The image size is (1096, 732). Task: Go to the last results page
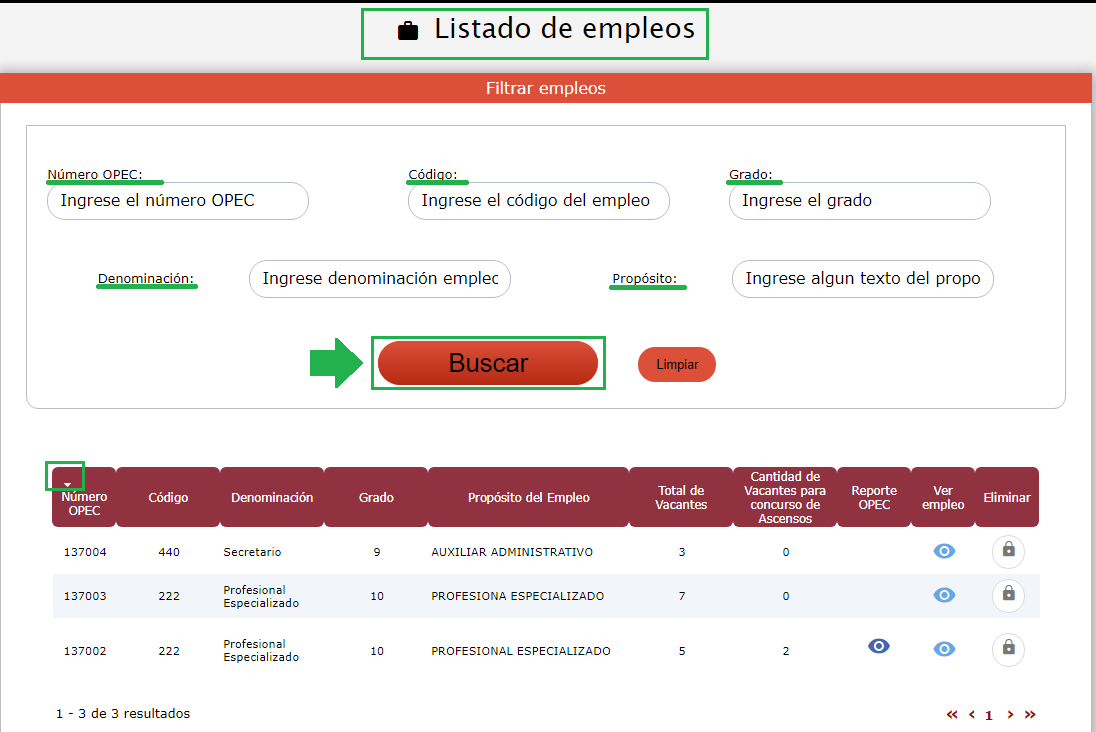pyautogui.click(x=1030, y=715)
